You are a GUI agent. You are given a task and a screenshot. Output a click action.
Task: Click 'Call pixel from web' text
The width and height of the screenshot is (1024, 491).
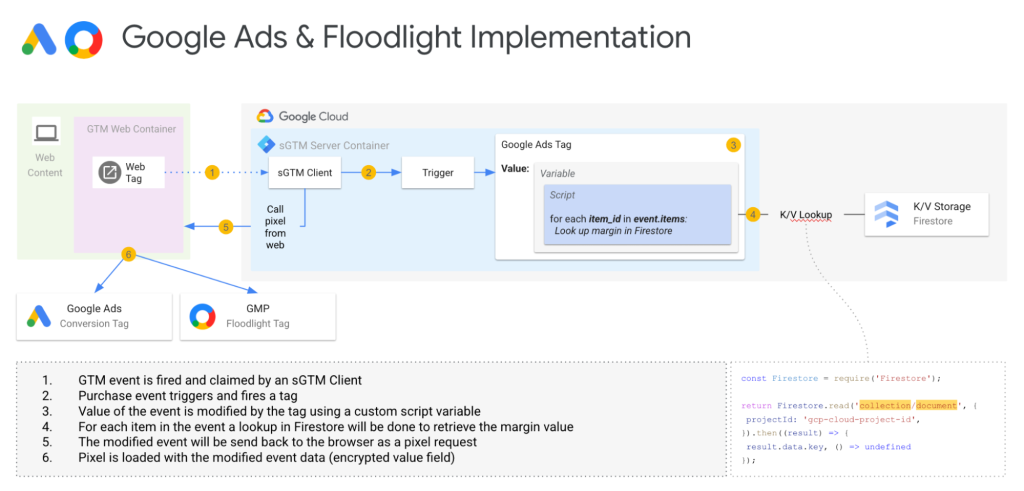coord(275,227)
